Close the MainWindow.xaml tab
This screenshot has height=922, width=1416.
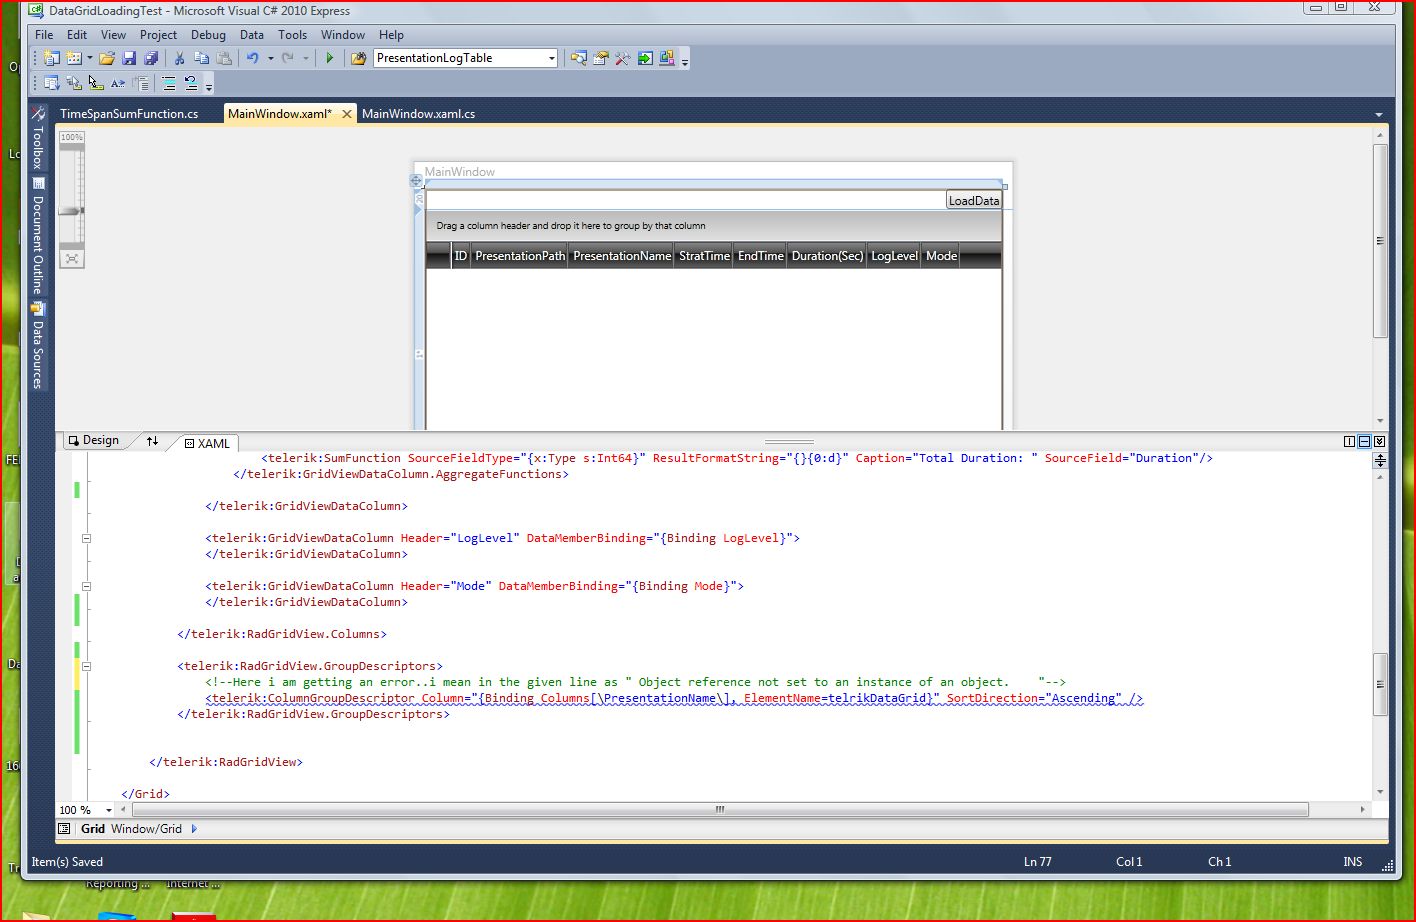pos(347,114)
